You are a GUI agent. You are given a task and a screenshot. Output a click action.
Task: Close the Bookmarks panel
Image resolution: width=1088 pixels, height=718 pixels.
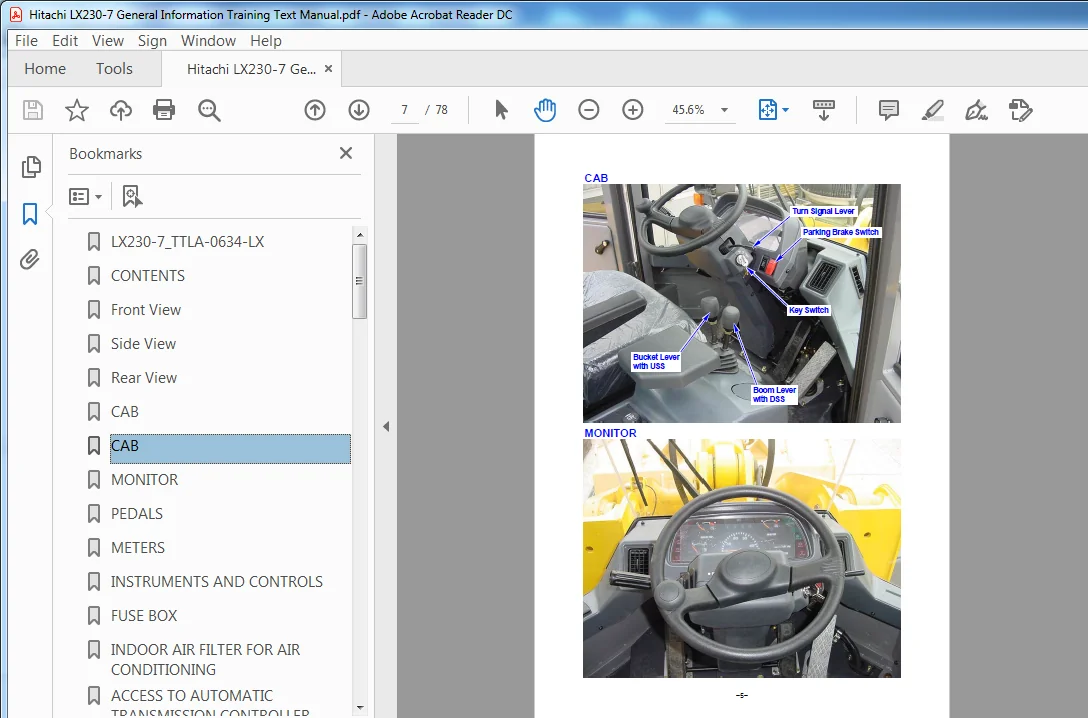pyautogui.click(x=346, y=153)
